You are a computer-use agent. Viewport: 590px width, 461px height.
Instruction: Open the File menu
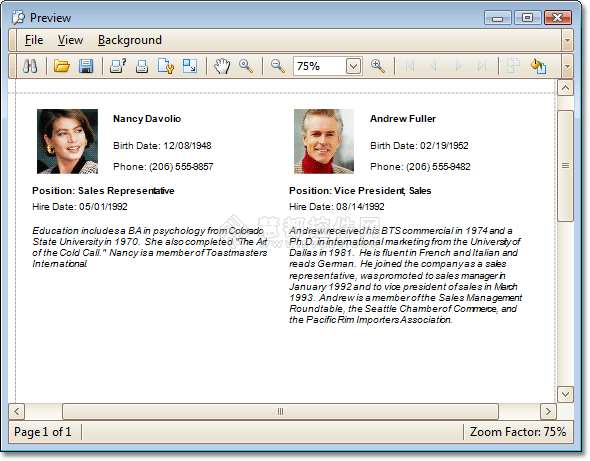[34, 40]
